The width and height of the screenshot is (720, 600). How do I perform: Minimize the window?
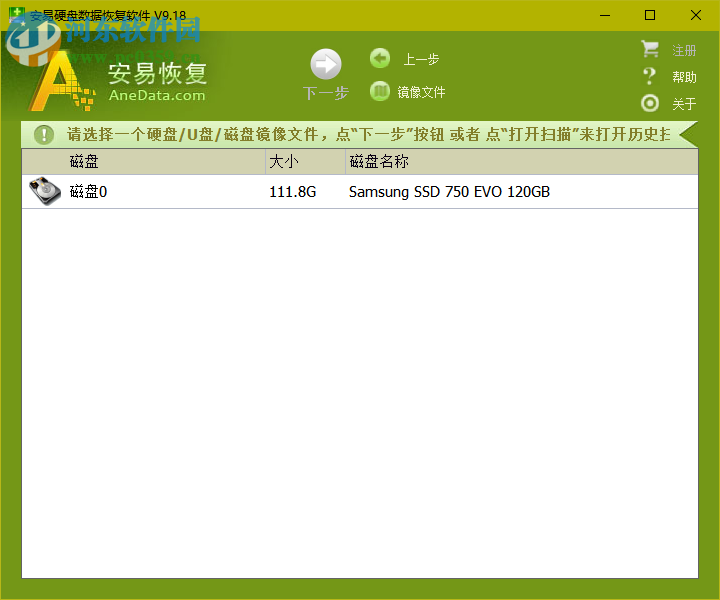click(605, 15)
